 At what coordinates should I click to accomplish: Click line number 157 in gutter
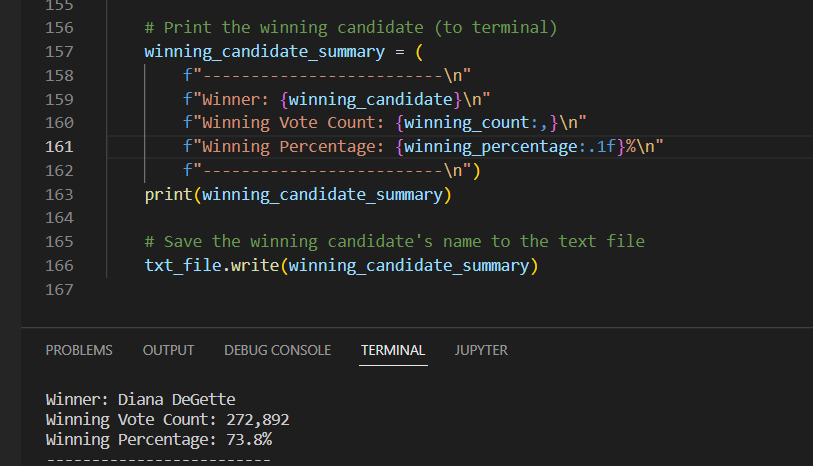(59, 51)
